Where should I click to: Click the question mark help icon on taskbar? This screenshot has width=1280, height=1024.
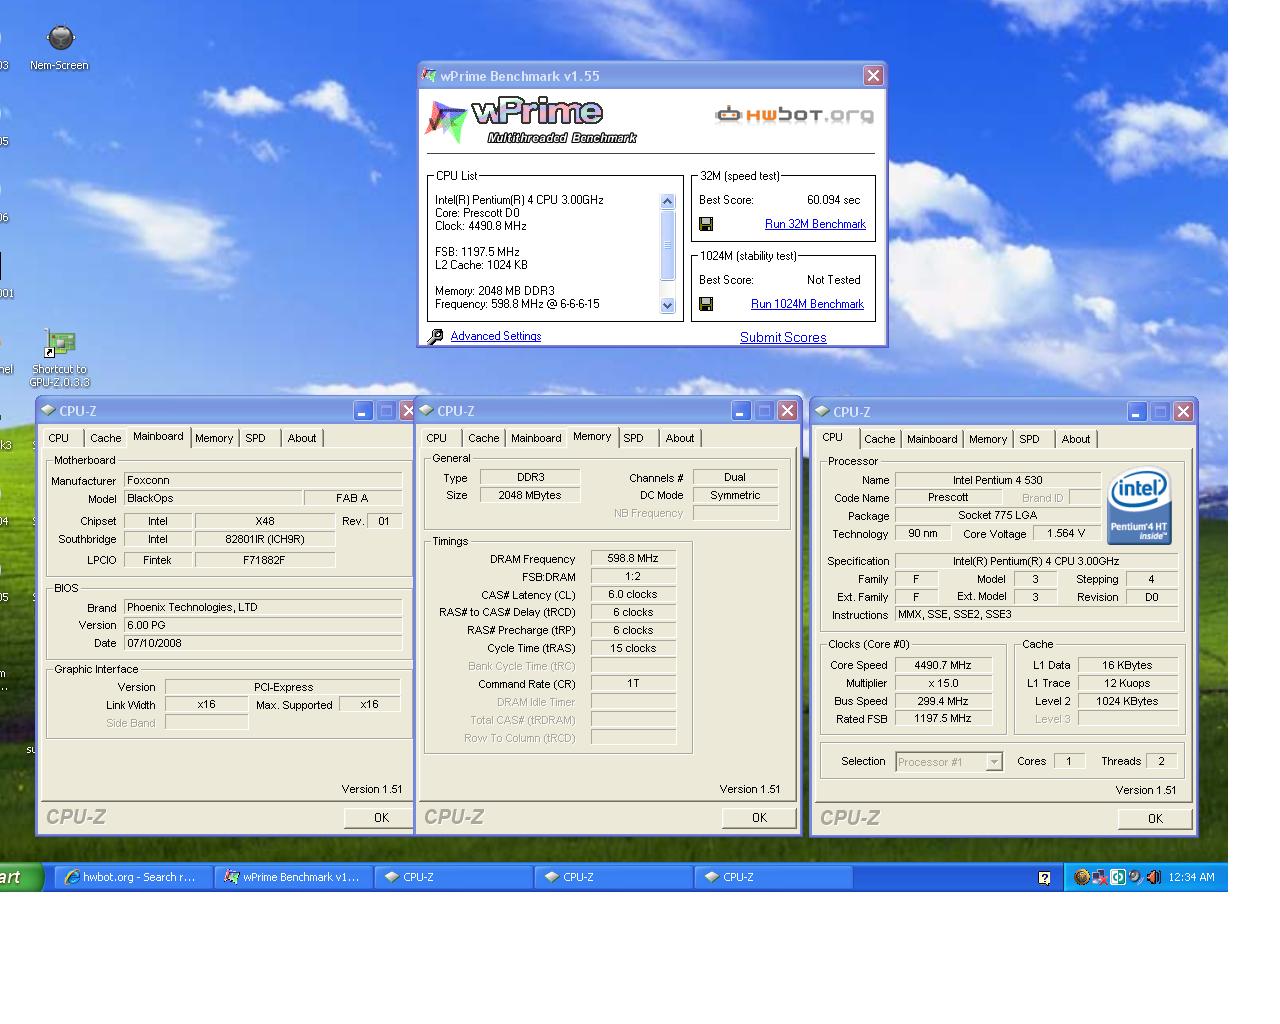tap(1044, 878)
